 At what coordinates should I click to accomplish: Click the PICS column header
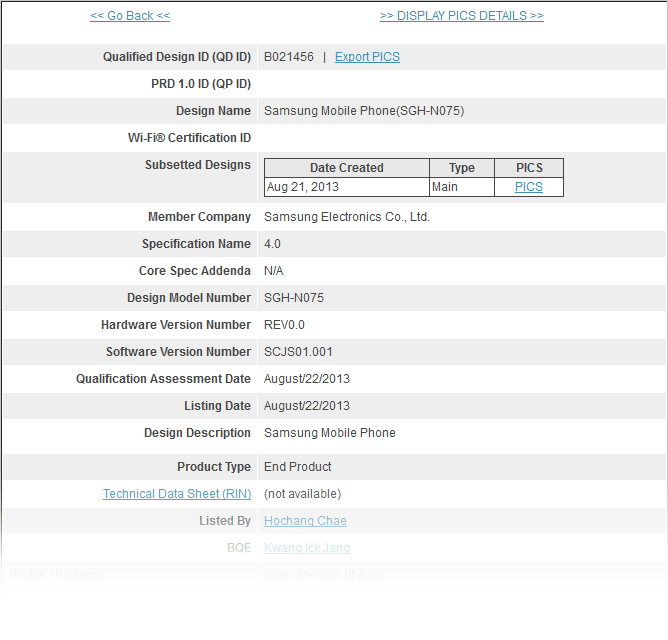529,168
